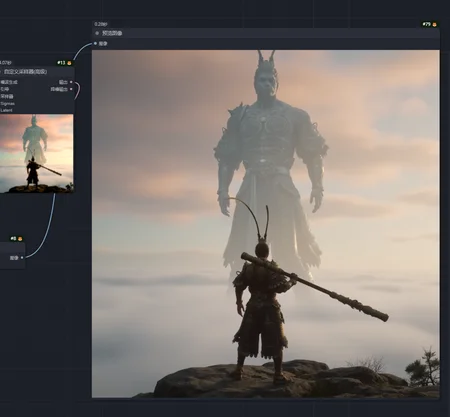Viewport: 450px width, 417px height.
Task: Click the fox badge on node #13
Action: 69,63
